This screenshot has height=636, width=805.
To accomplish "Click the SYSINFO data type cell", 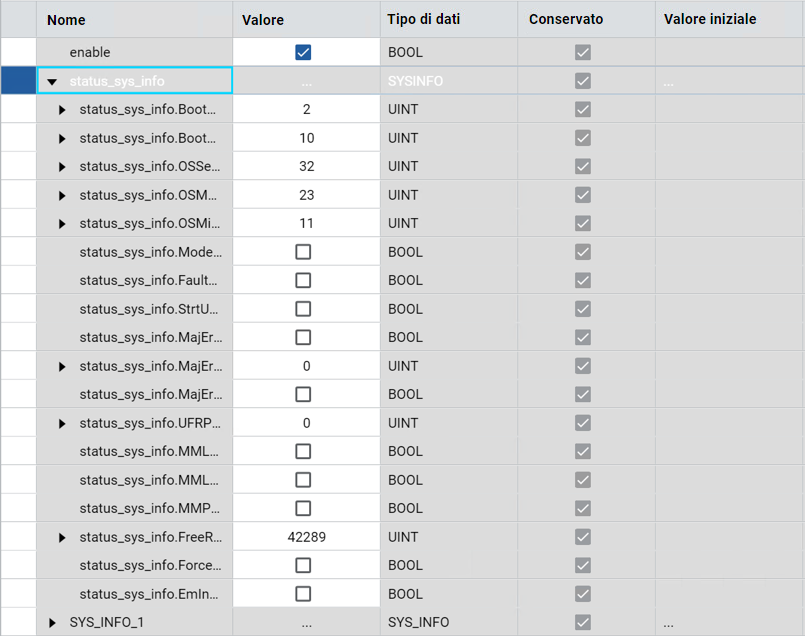I will click(x=415, y=81).
